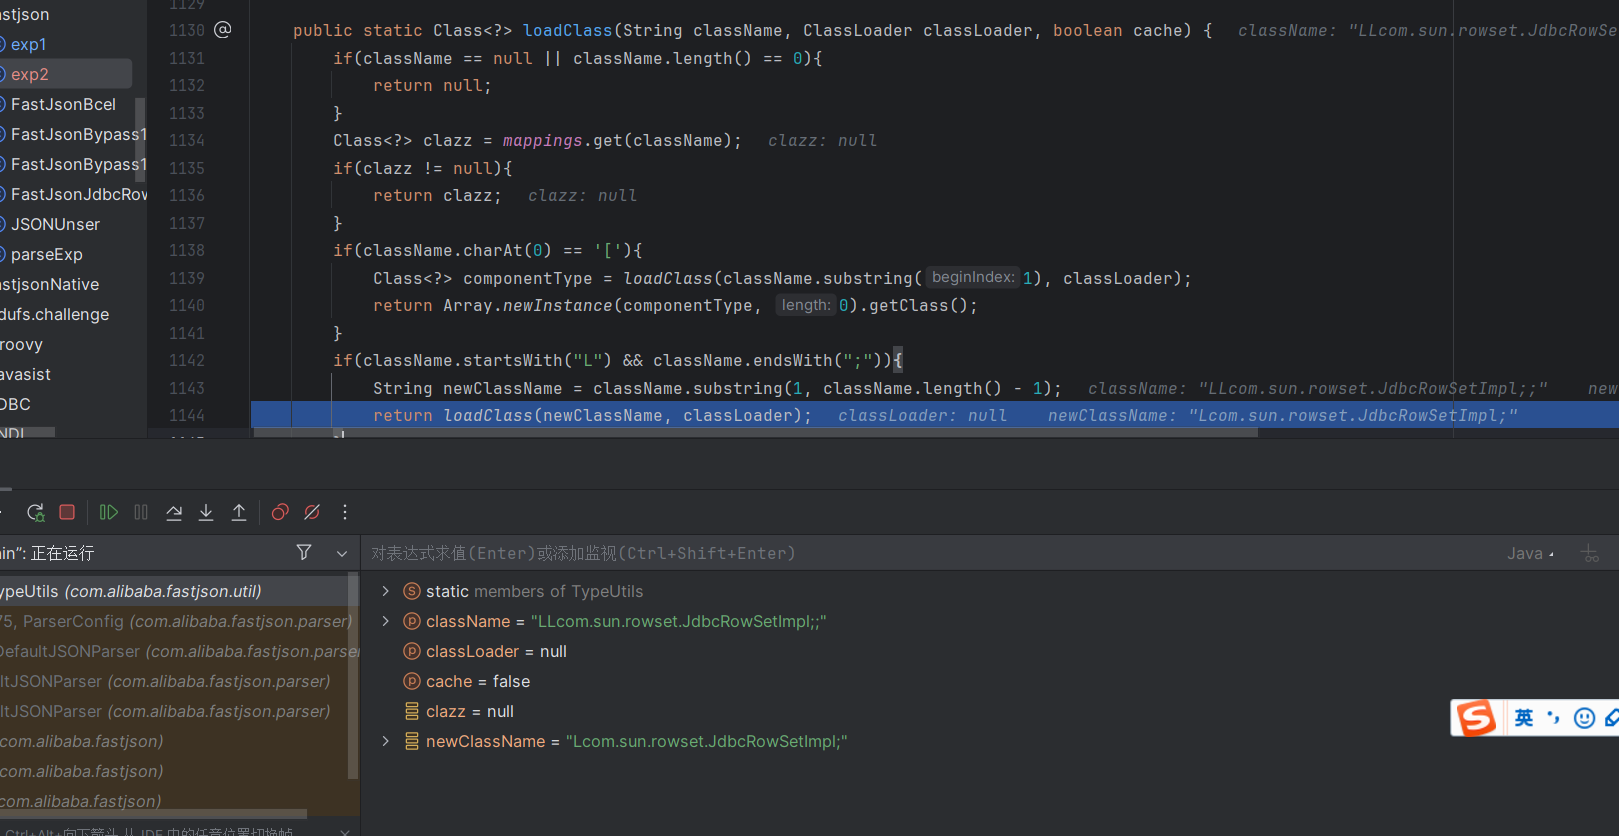Click the Sogou input method logo
The image size is (1619, 836).
[1477, 717]
